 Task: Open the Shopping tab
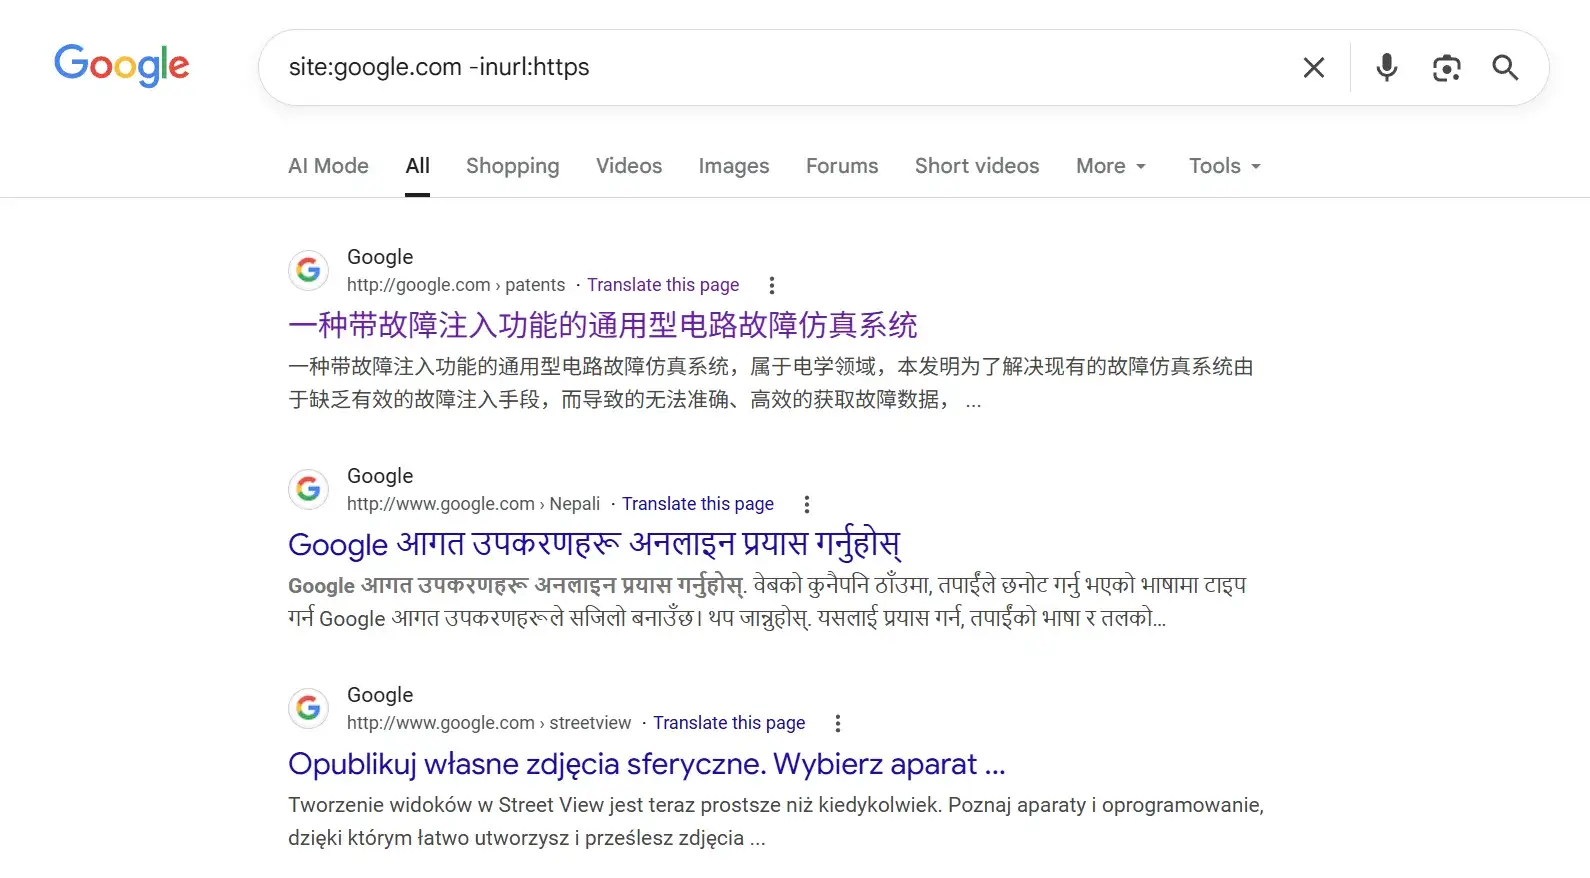tap(512, 166)
